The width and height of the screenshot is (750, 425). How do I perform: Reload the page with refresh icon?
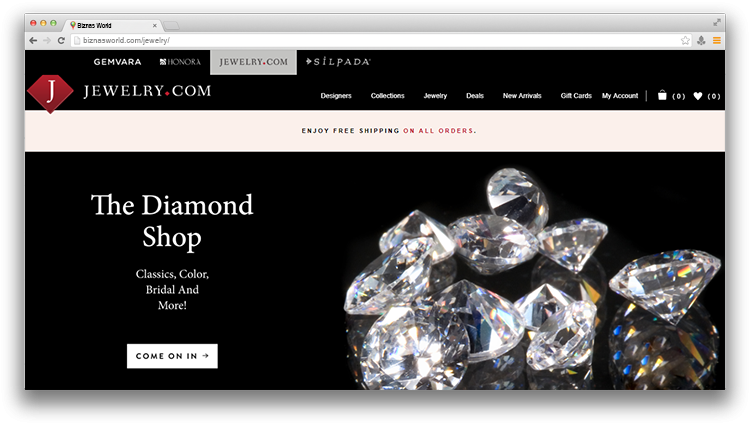coord(61,41)
